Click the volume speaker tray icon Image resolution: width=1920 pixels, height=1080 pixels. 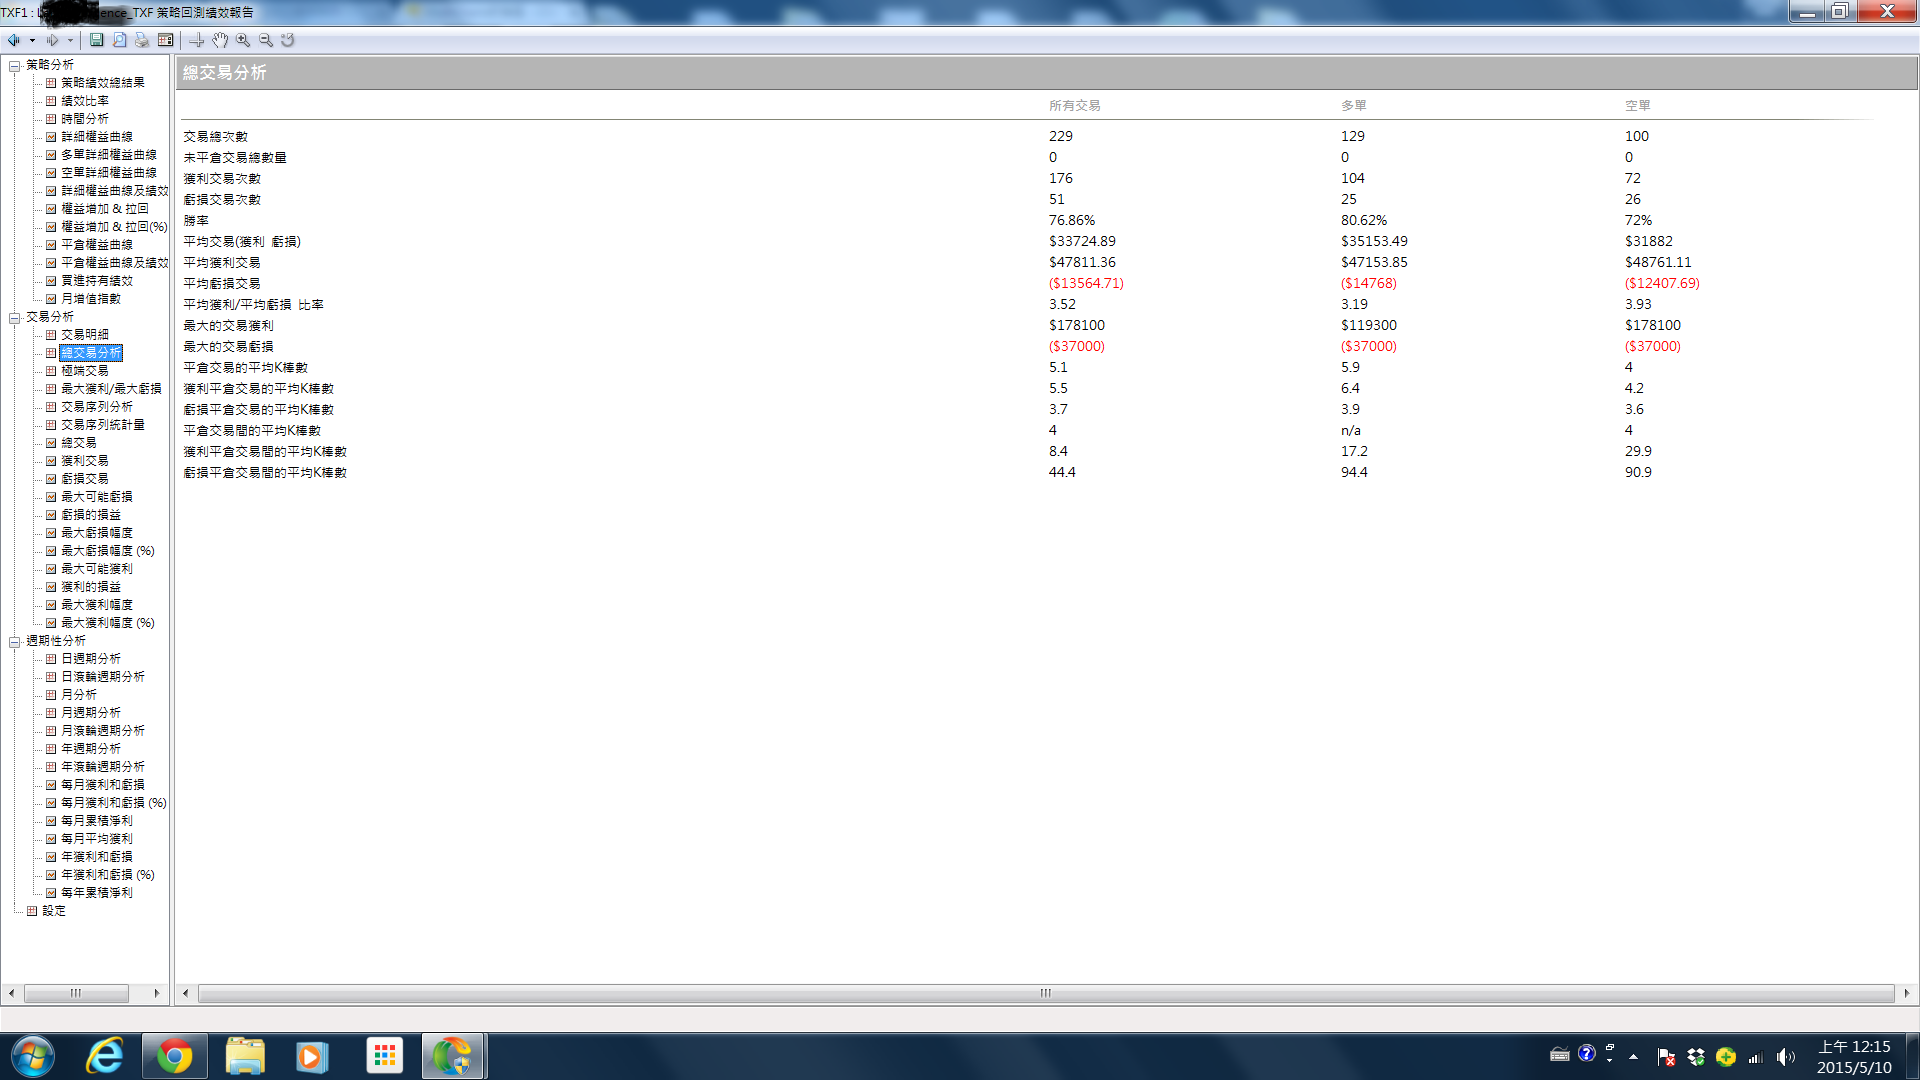(1785, 1057)
